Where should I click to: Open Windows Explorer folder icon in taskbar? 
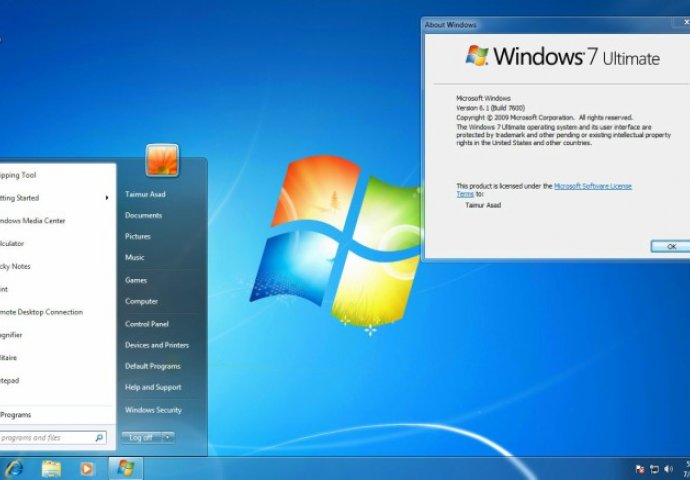click(x=51, y=468)
